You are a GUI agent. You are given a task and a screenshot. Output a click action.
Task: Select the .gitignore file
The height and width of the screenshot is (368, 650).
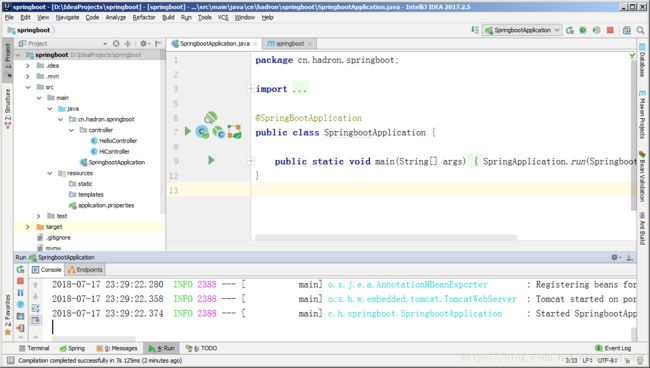54,237
